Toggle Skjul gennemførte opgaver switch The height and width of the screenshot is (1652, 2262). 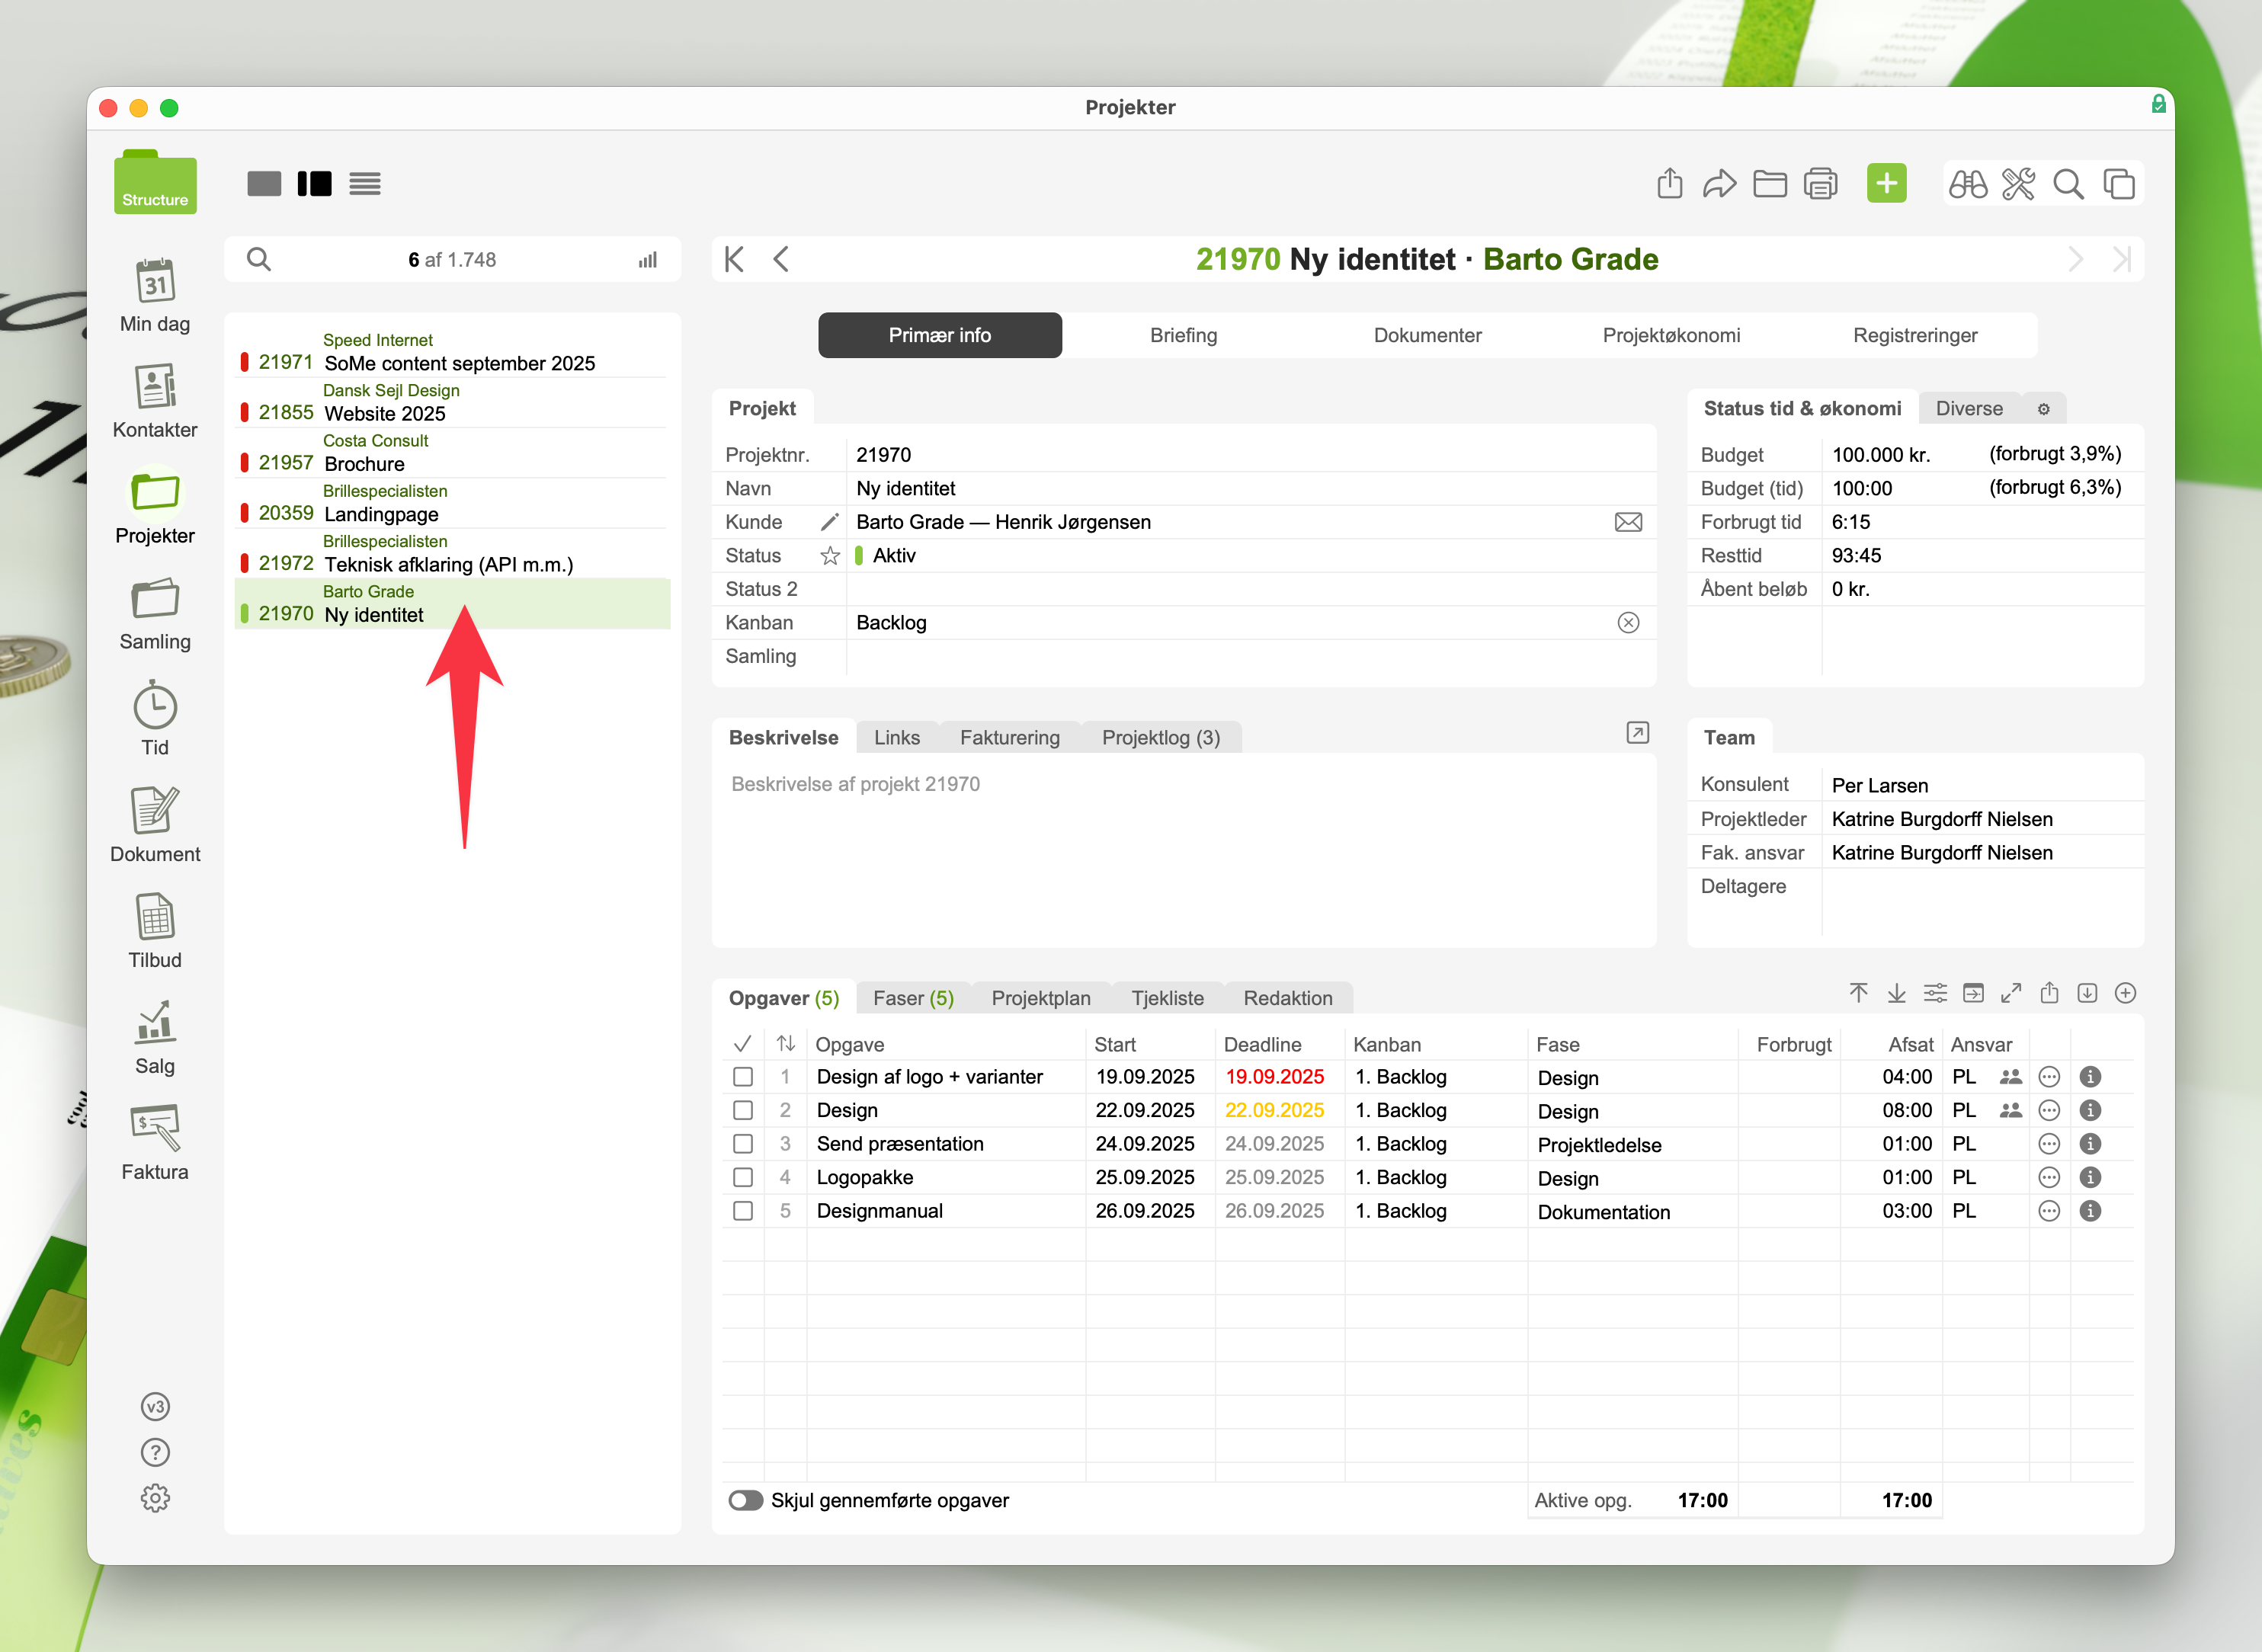(x=745, y=1500)
